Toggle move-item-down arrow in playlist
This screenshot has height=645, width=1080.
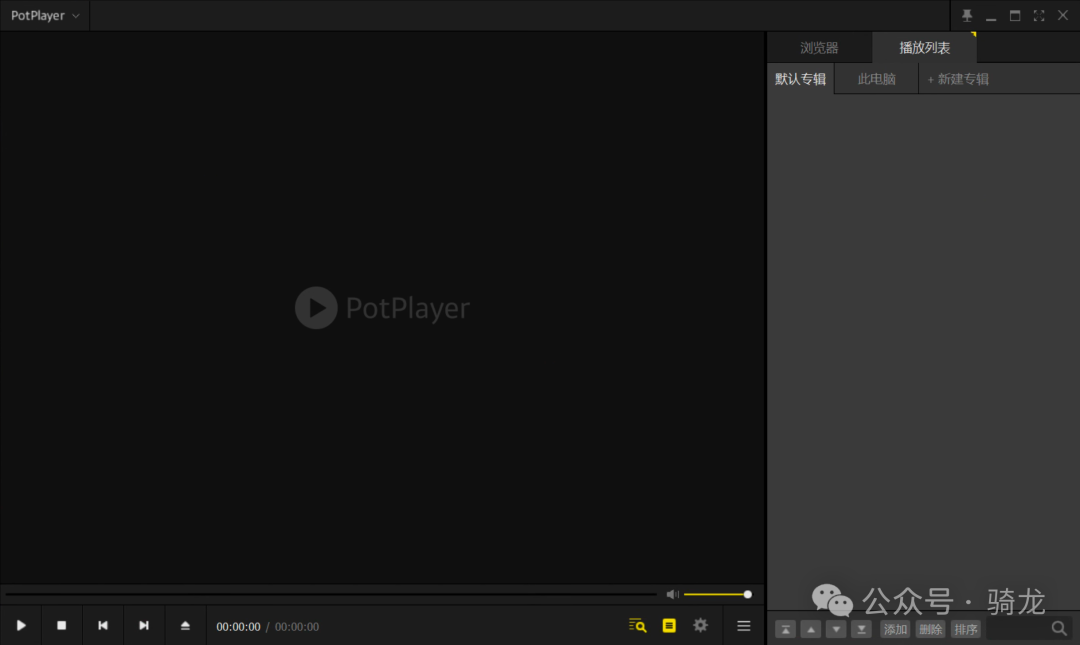point(836,628)
